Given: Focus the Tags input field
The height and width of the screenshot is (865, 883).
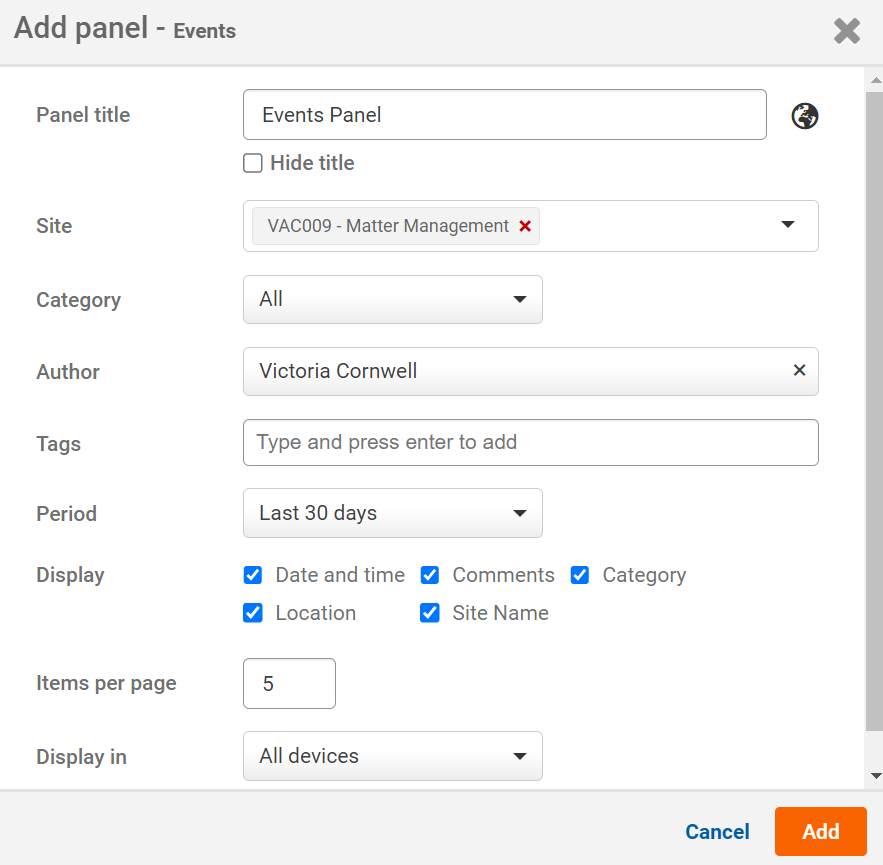Looking at the screenshot, I should [530, 442].
